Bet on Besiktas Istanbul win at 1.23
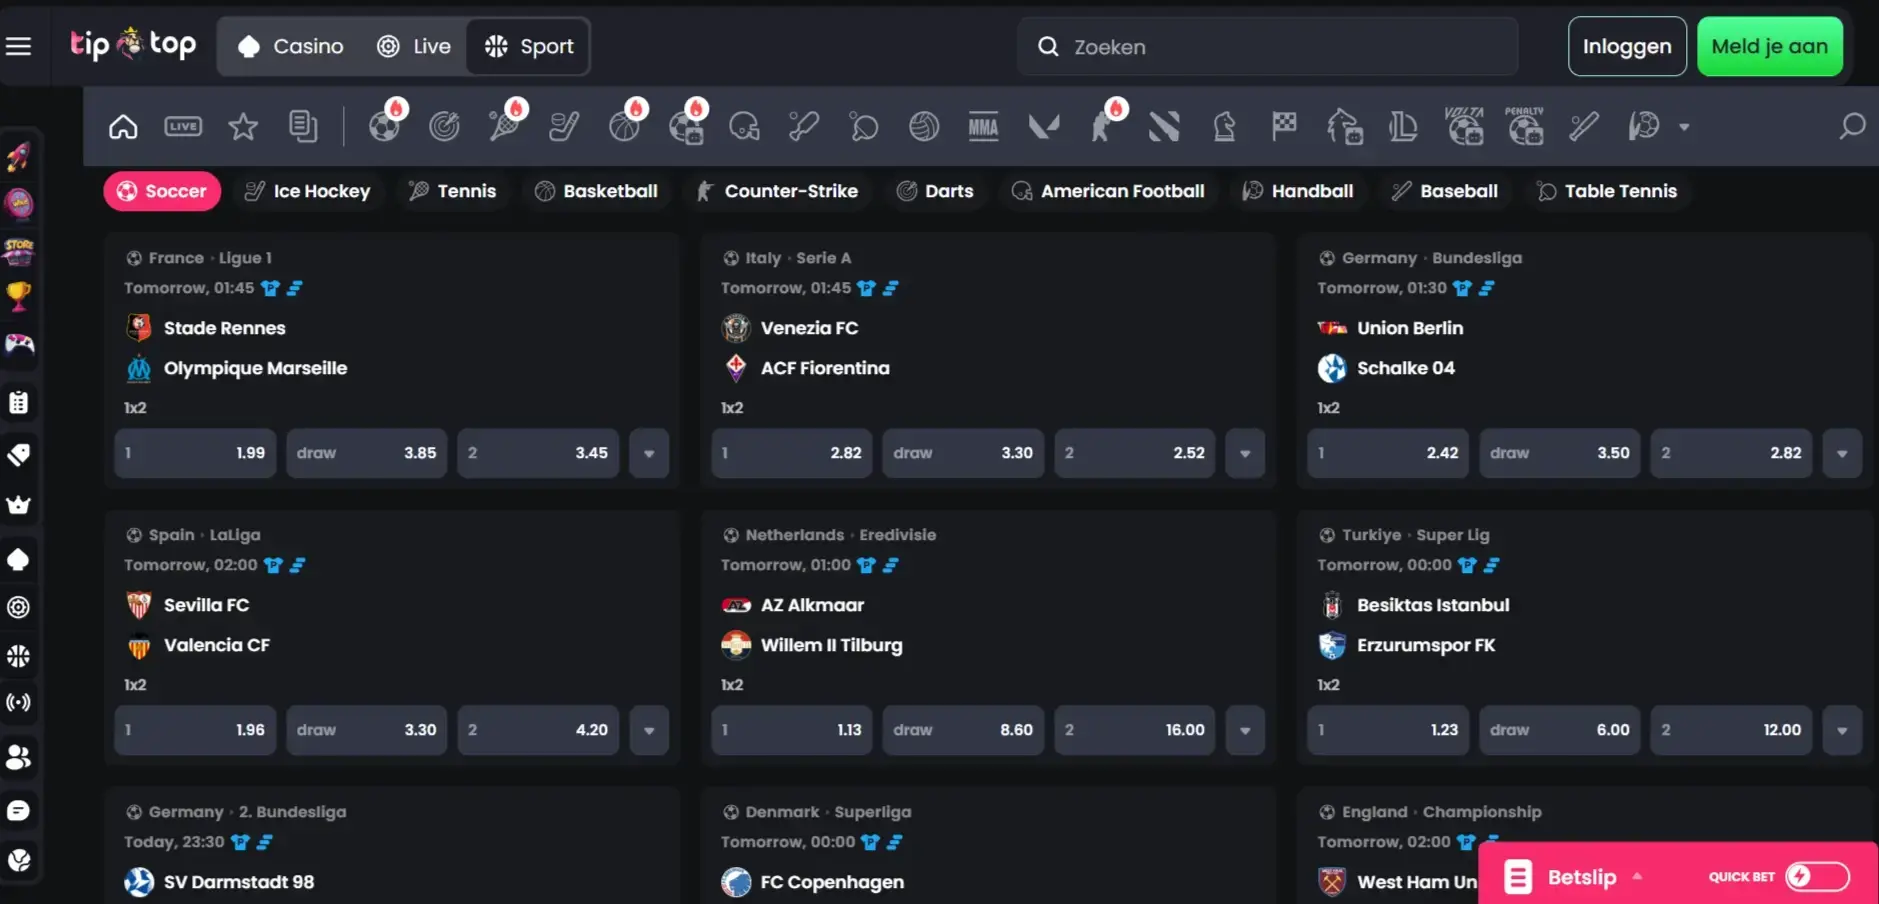The width and height of the screenshot is (1879, 904). pyautogui.click(x=1388, y=730)
